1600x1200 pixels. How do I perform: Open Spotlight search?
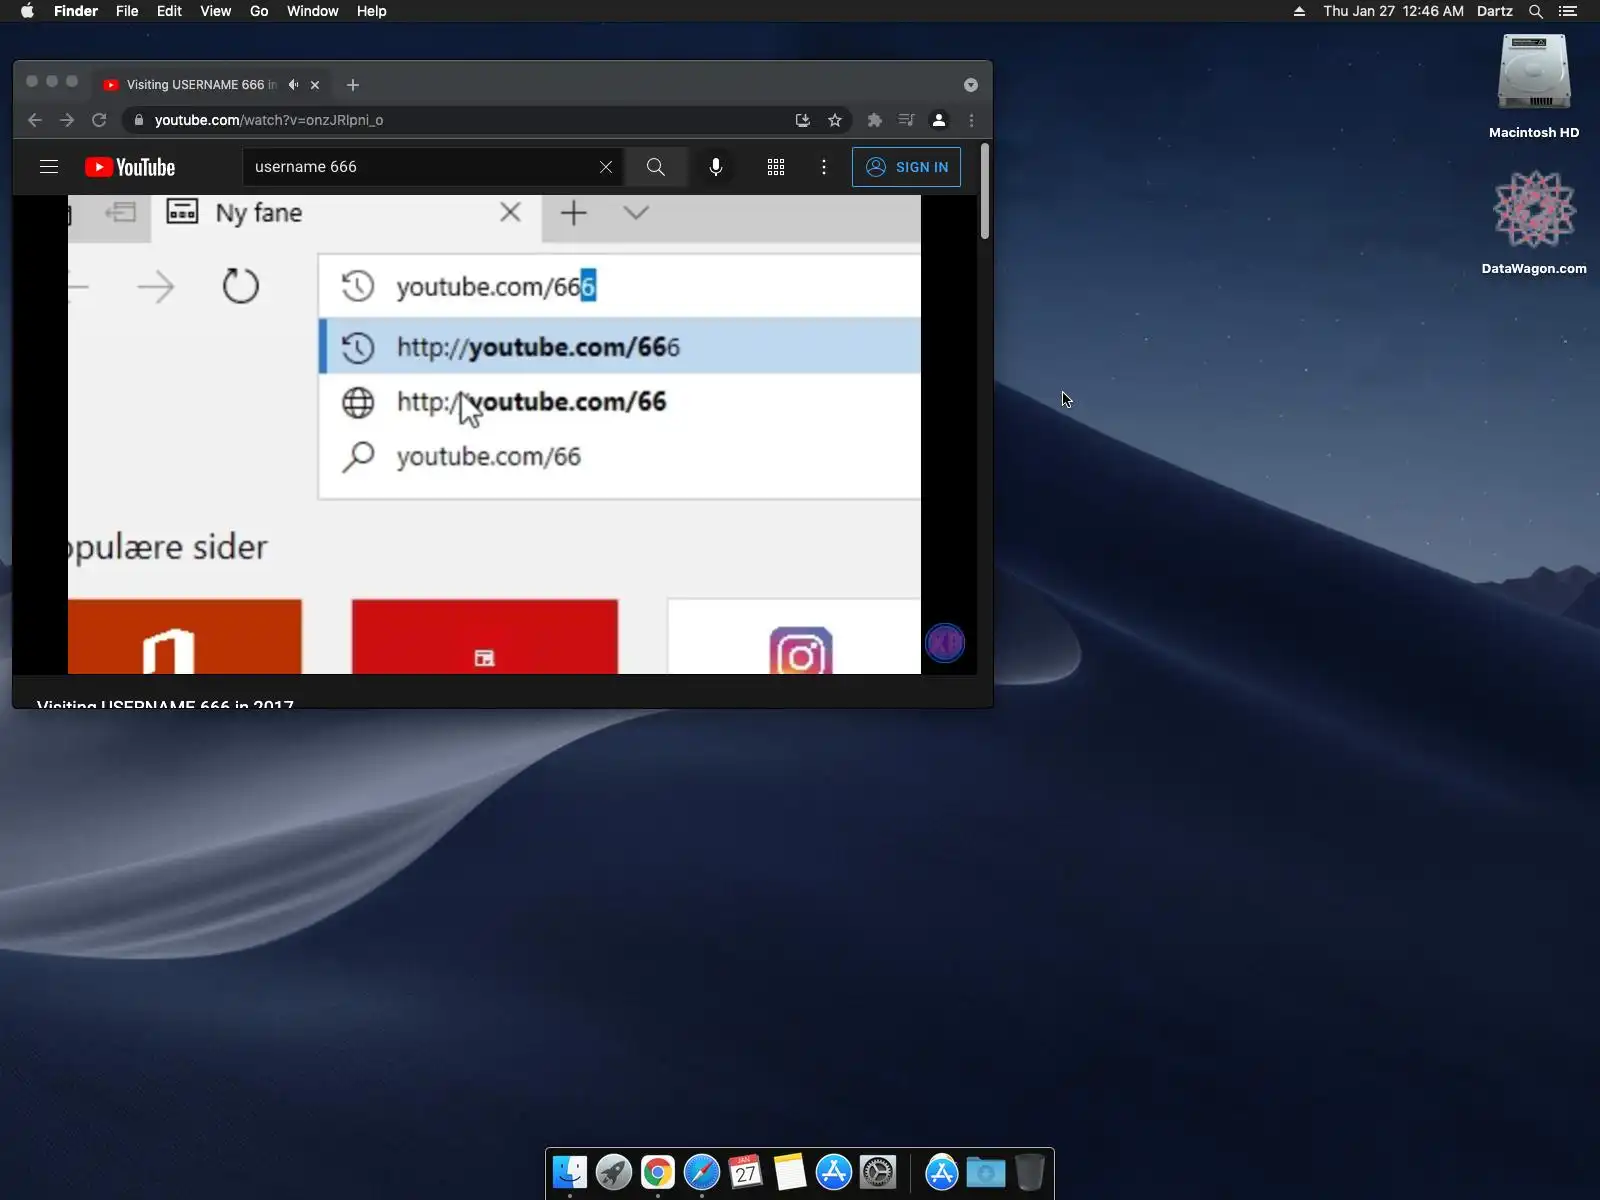point(1536,11)
